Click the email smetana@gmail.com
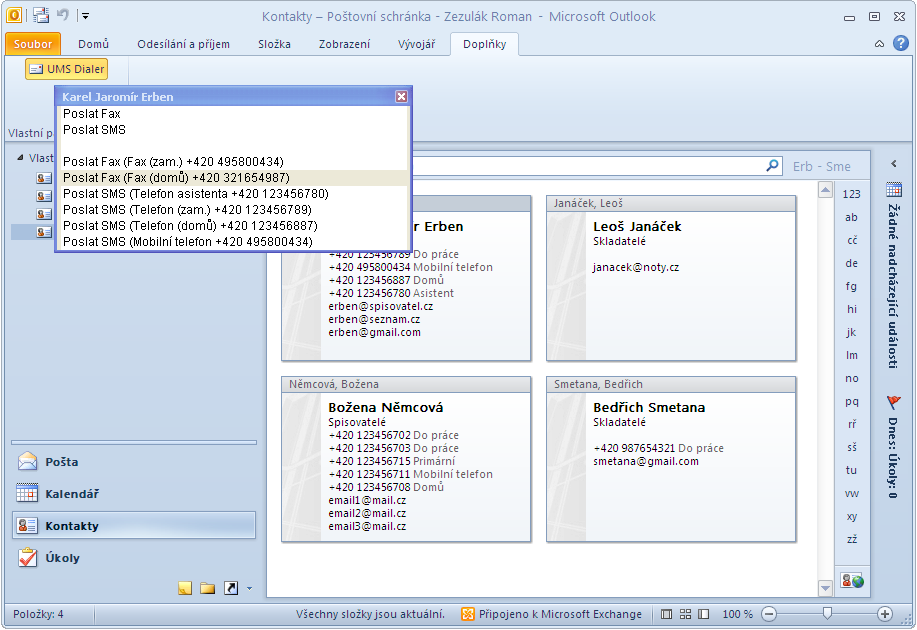 646,461
